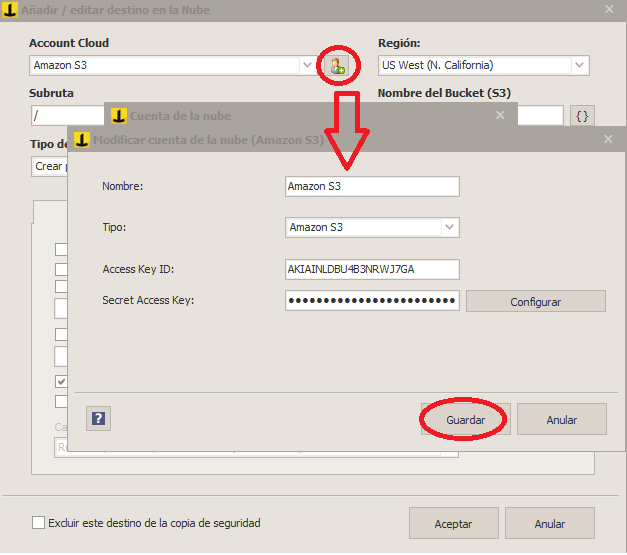Image resolution: width=627 pixels, height=555 pixels.
Task: Click the Configurar button
Action: click(536, 301)
